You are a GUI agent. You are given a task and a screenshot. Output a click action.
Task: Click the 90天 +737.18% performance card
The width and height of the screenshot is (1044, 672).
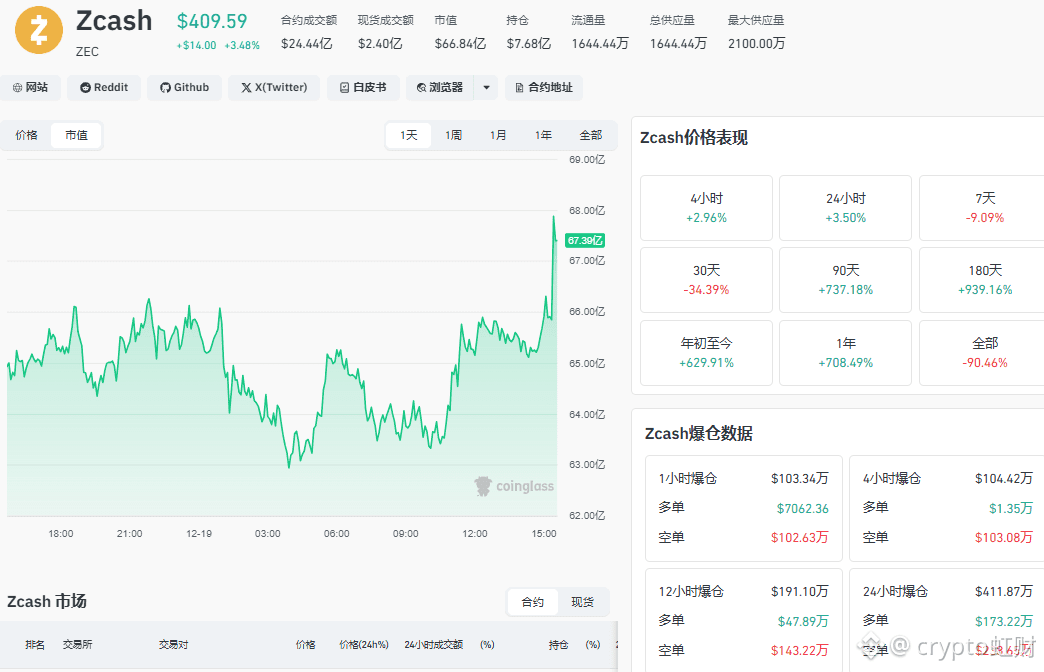[846, 280]
